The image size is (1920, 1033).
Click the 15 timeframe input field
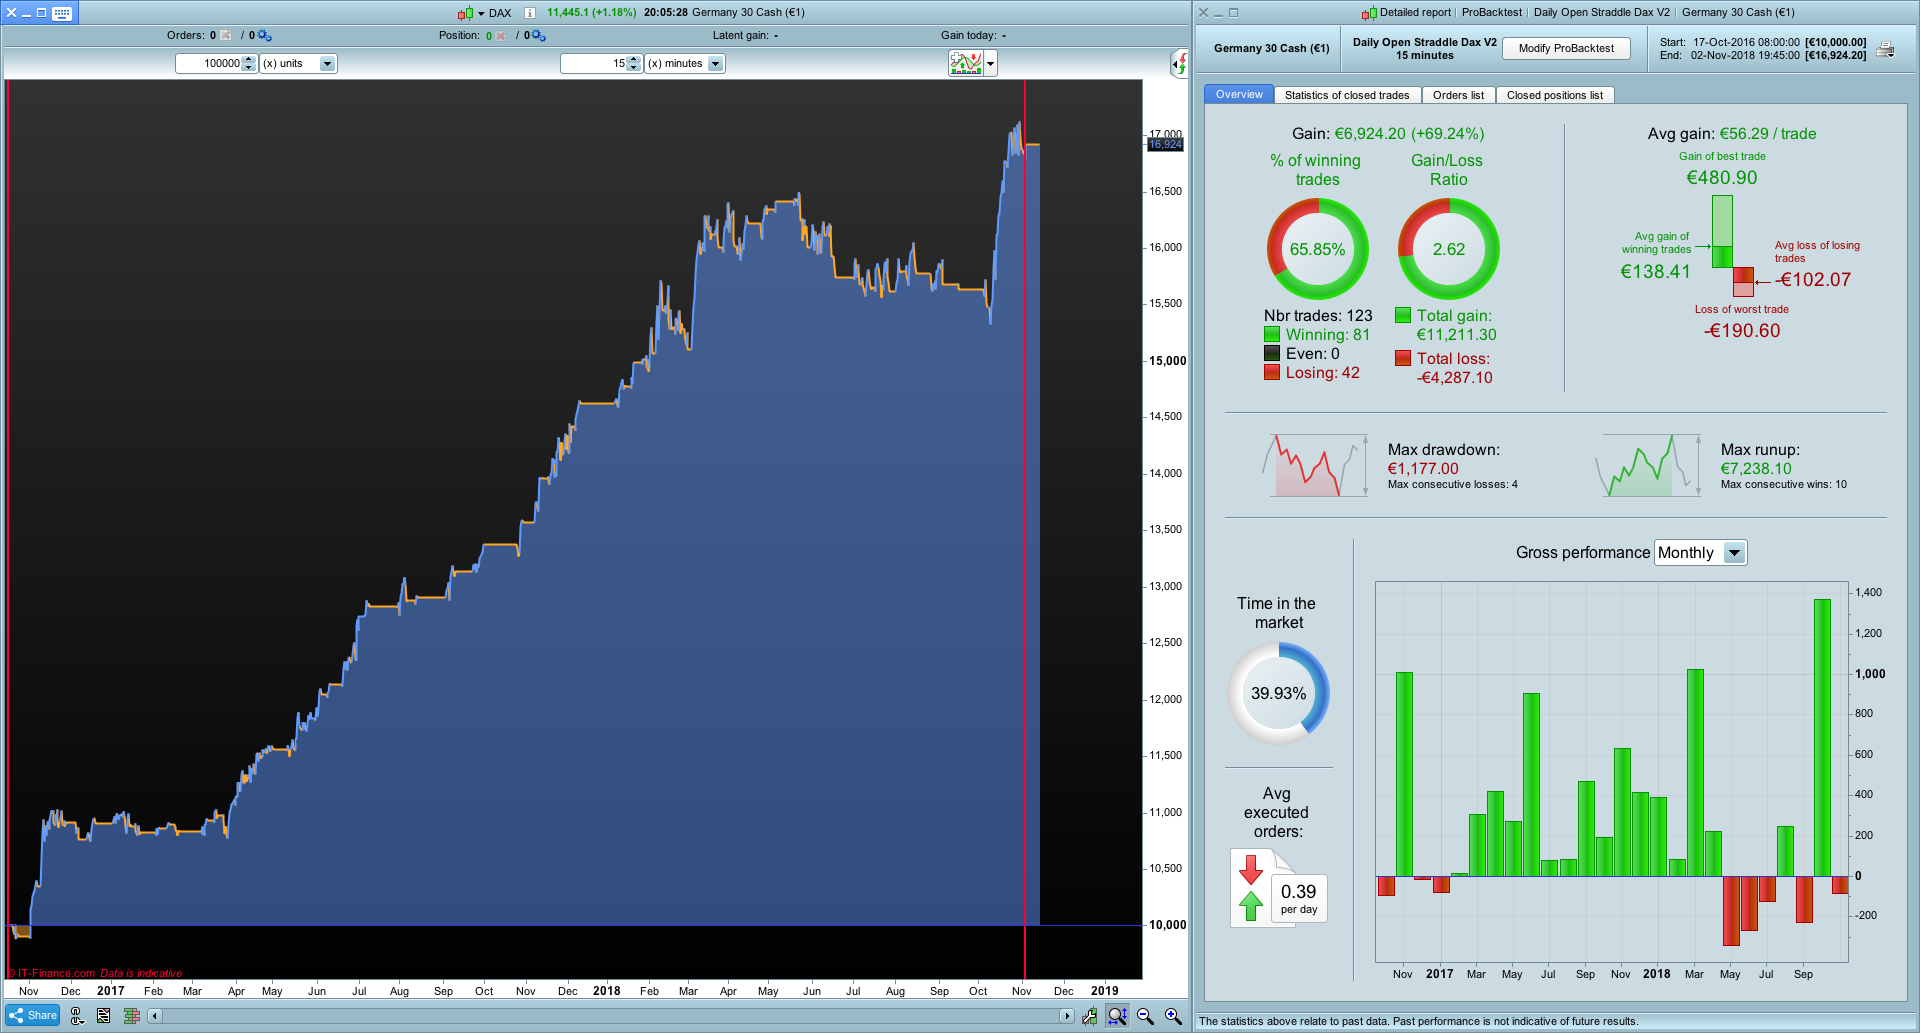594,64
